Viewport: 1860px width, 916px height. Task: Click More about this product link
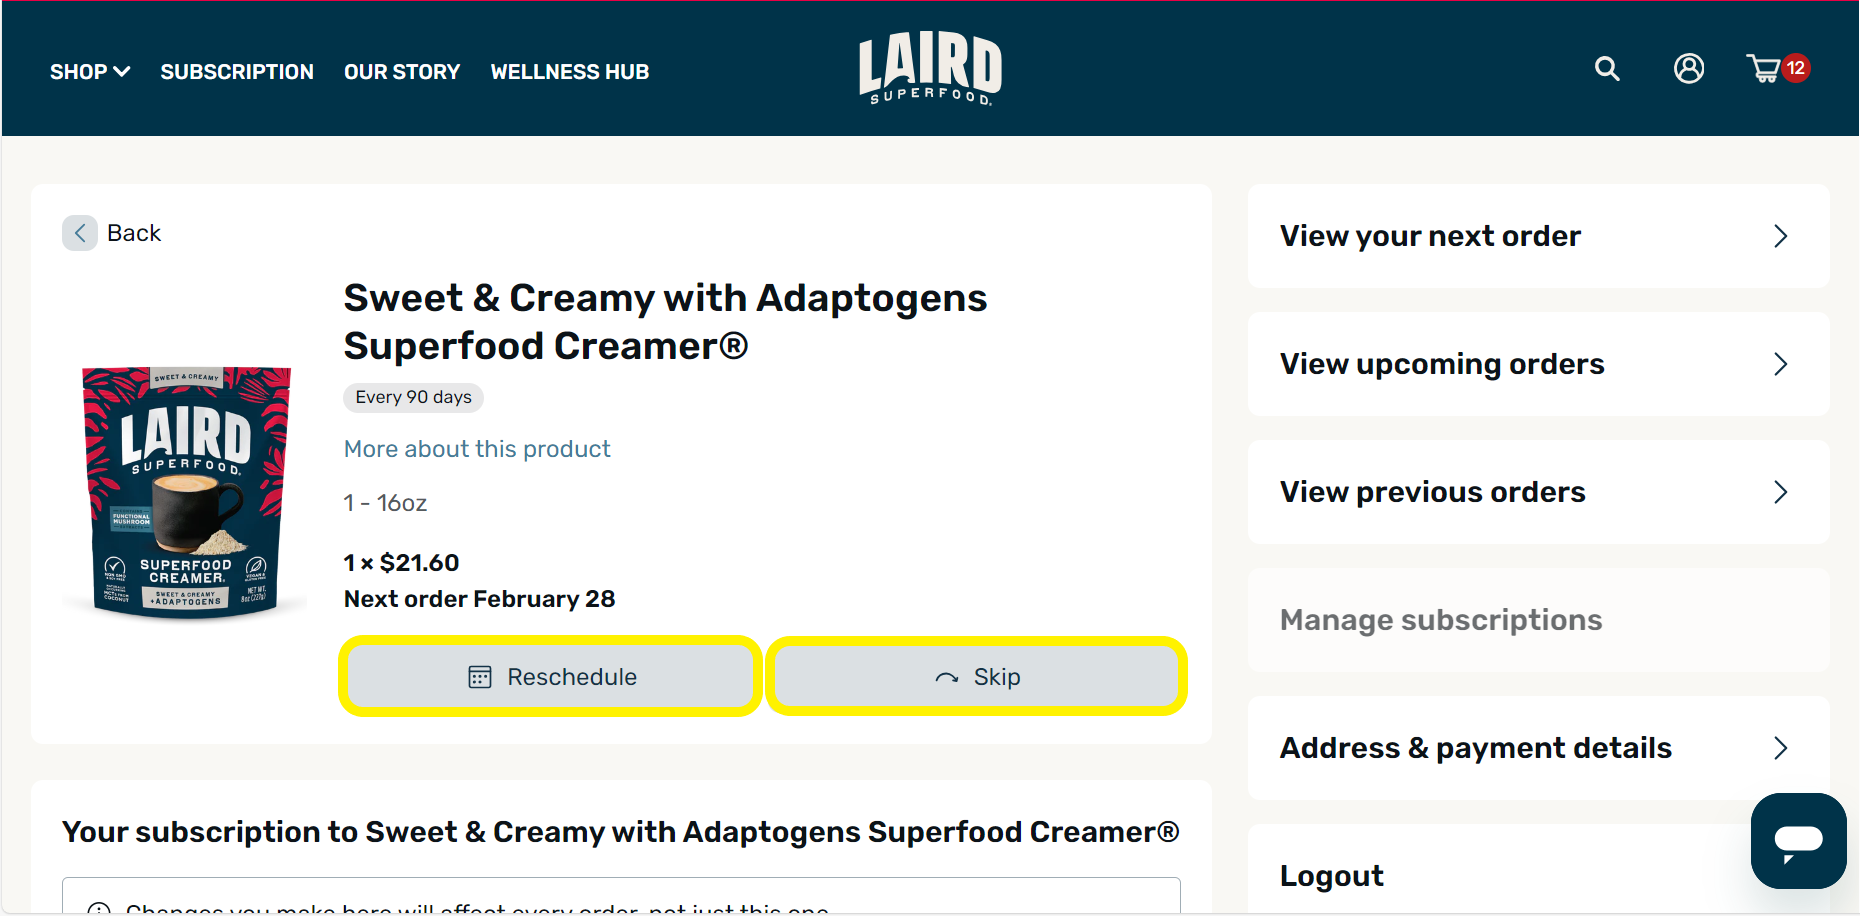(477, 448)
